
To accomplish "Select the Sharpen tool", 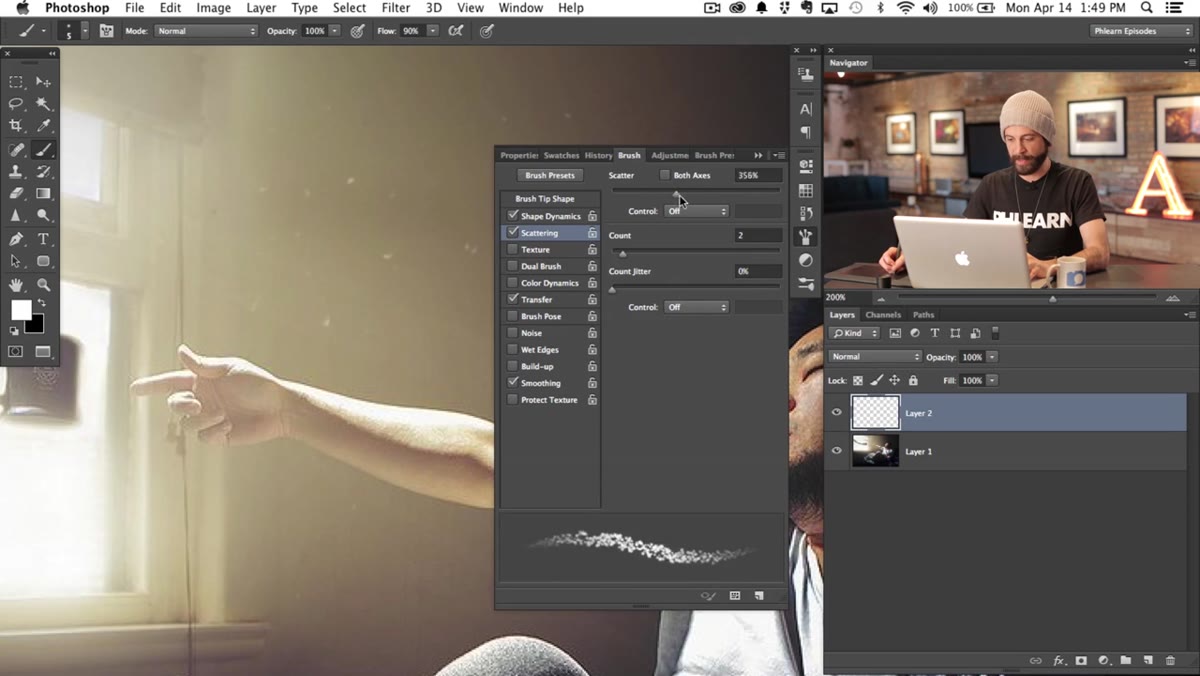I will (x=16, y=216).
